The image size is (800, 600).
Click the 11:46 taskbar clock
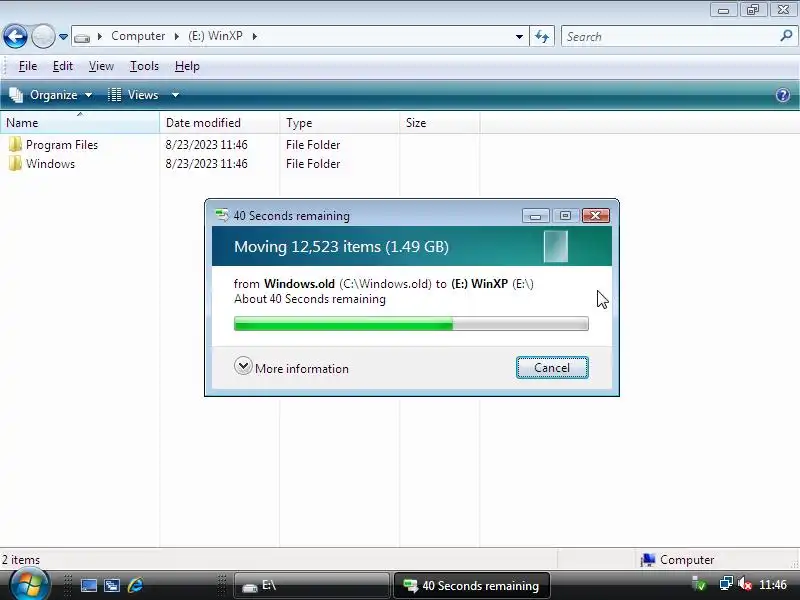[773, 585]
